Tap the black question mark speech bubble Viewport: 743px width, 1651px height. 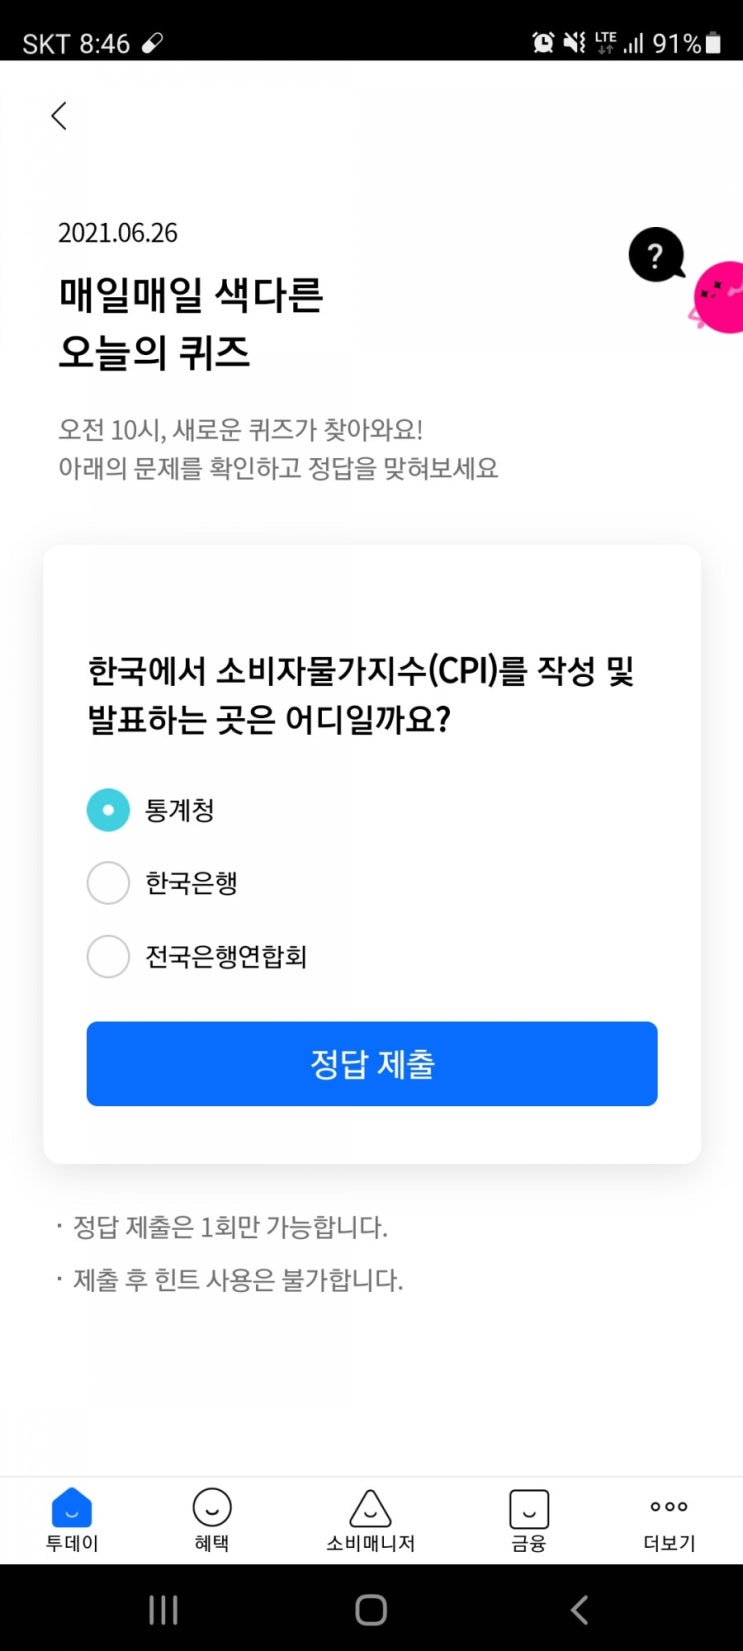(656, 256)
